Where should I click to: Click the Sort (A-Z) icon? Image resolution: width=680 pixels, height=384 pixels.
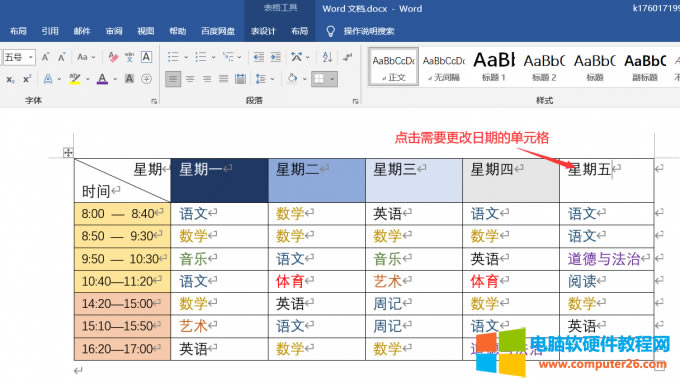coord(327,57)
